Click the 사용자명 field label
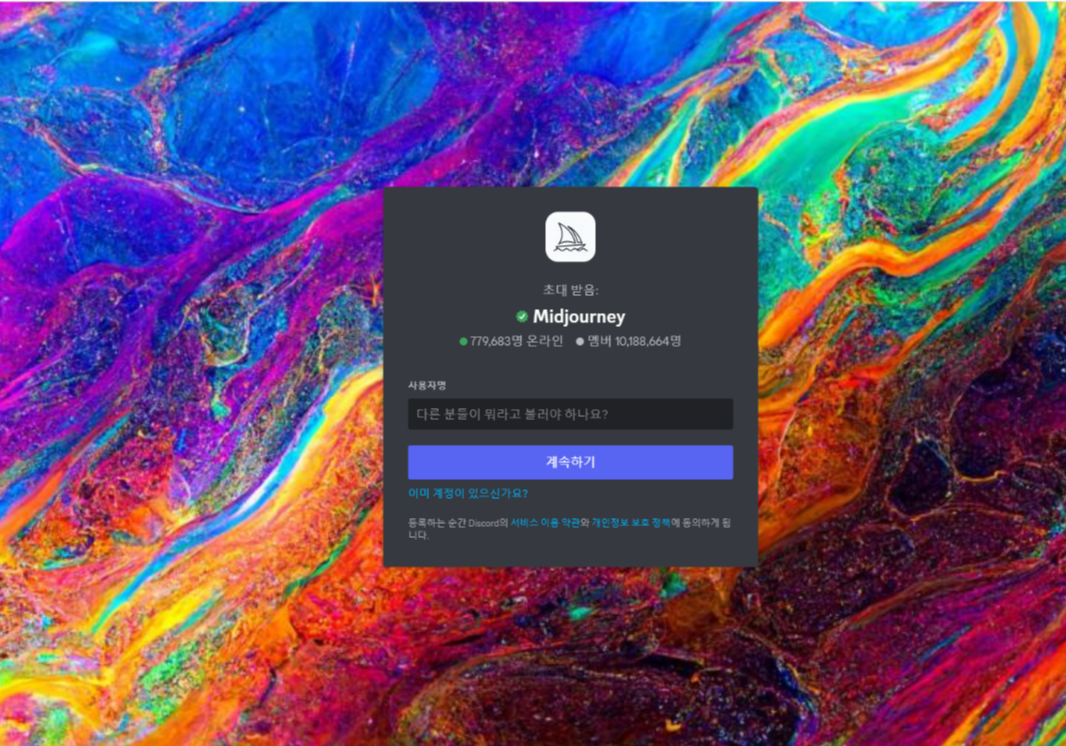 pos(427,385)
